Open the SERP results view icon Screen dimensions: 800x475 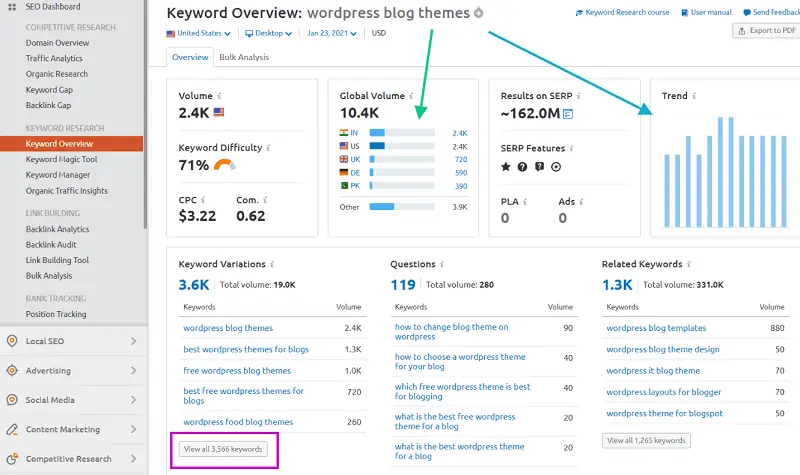[568, 114]
